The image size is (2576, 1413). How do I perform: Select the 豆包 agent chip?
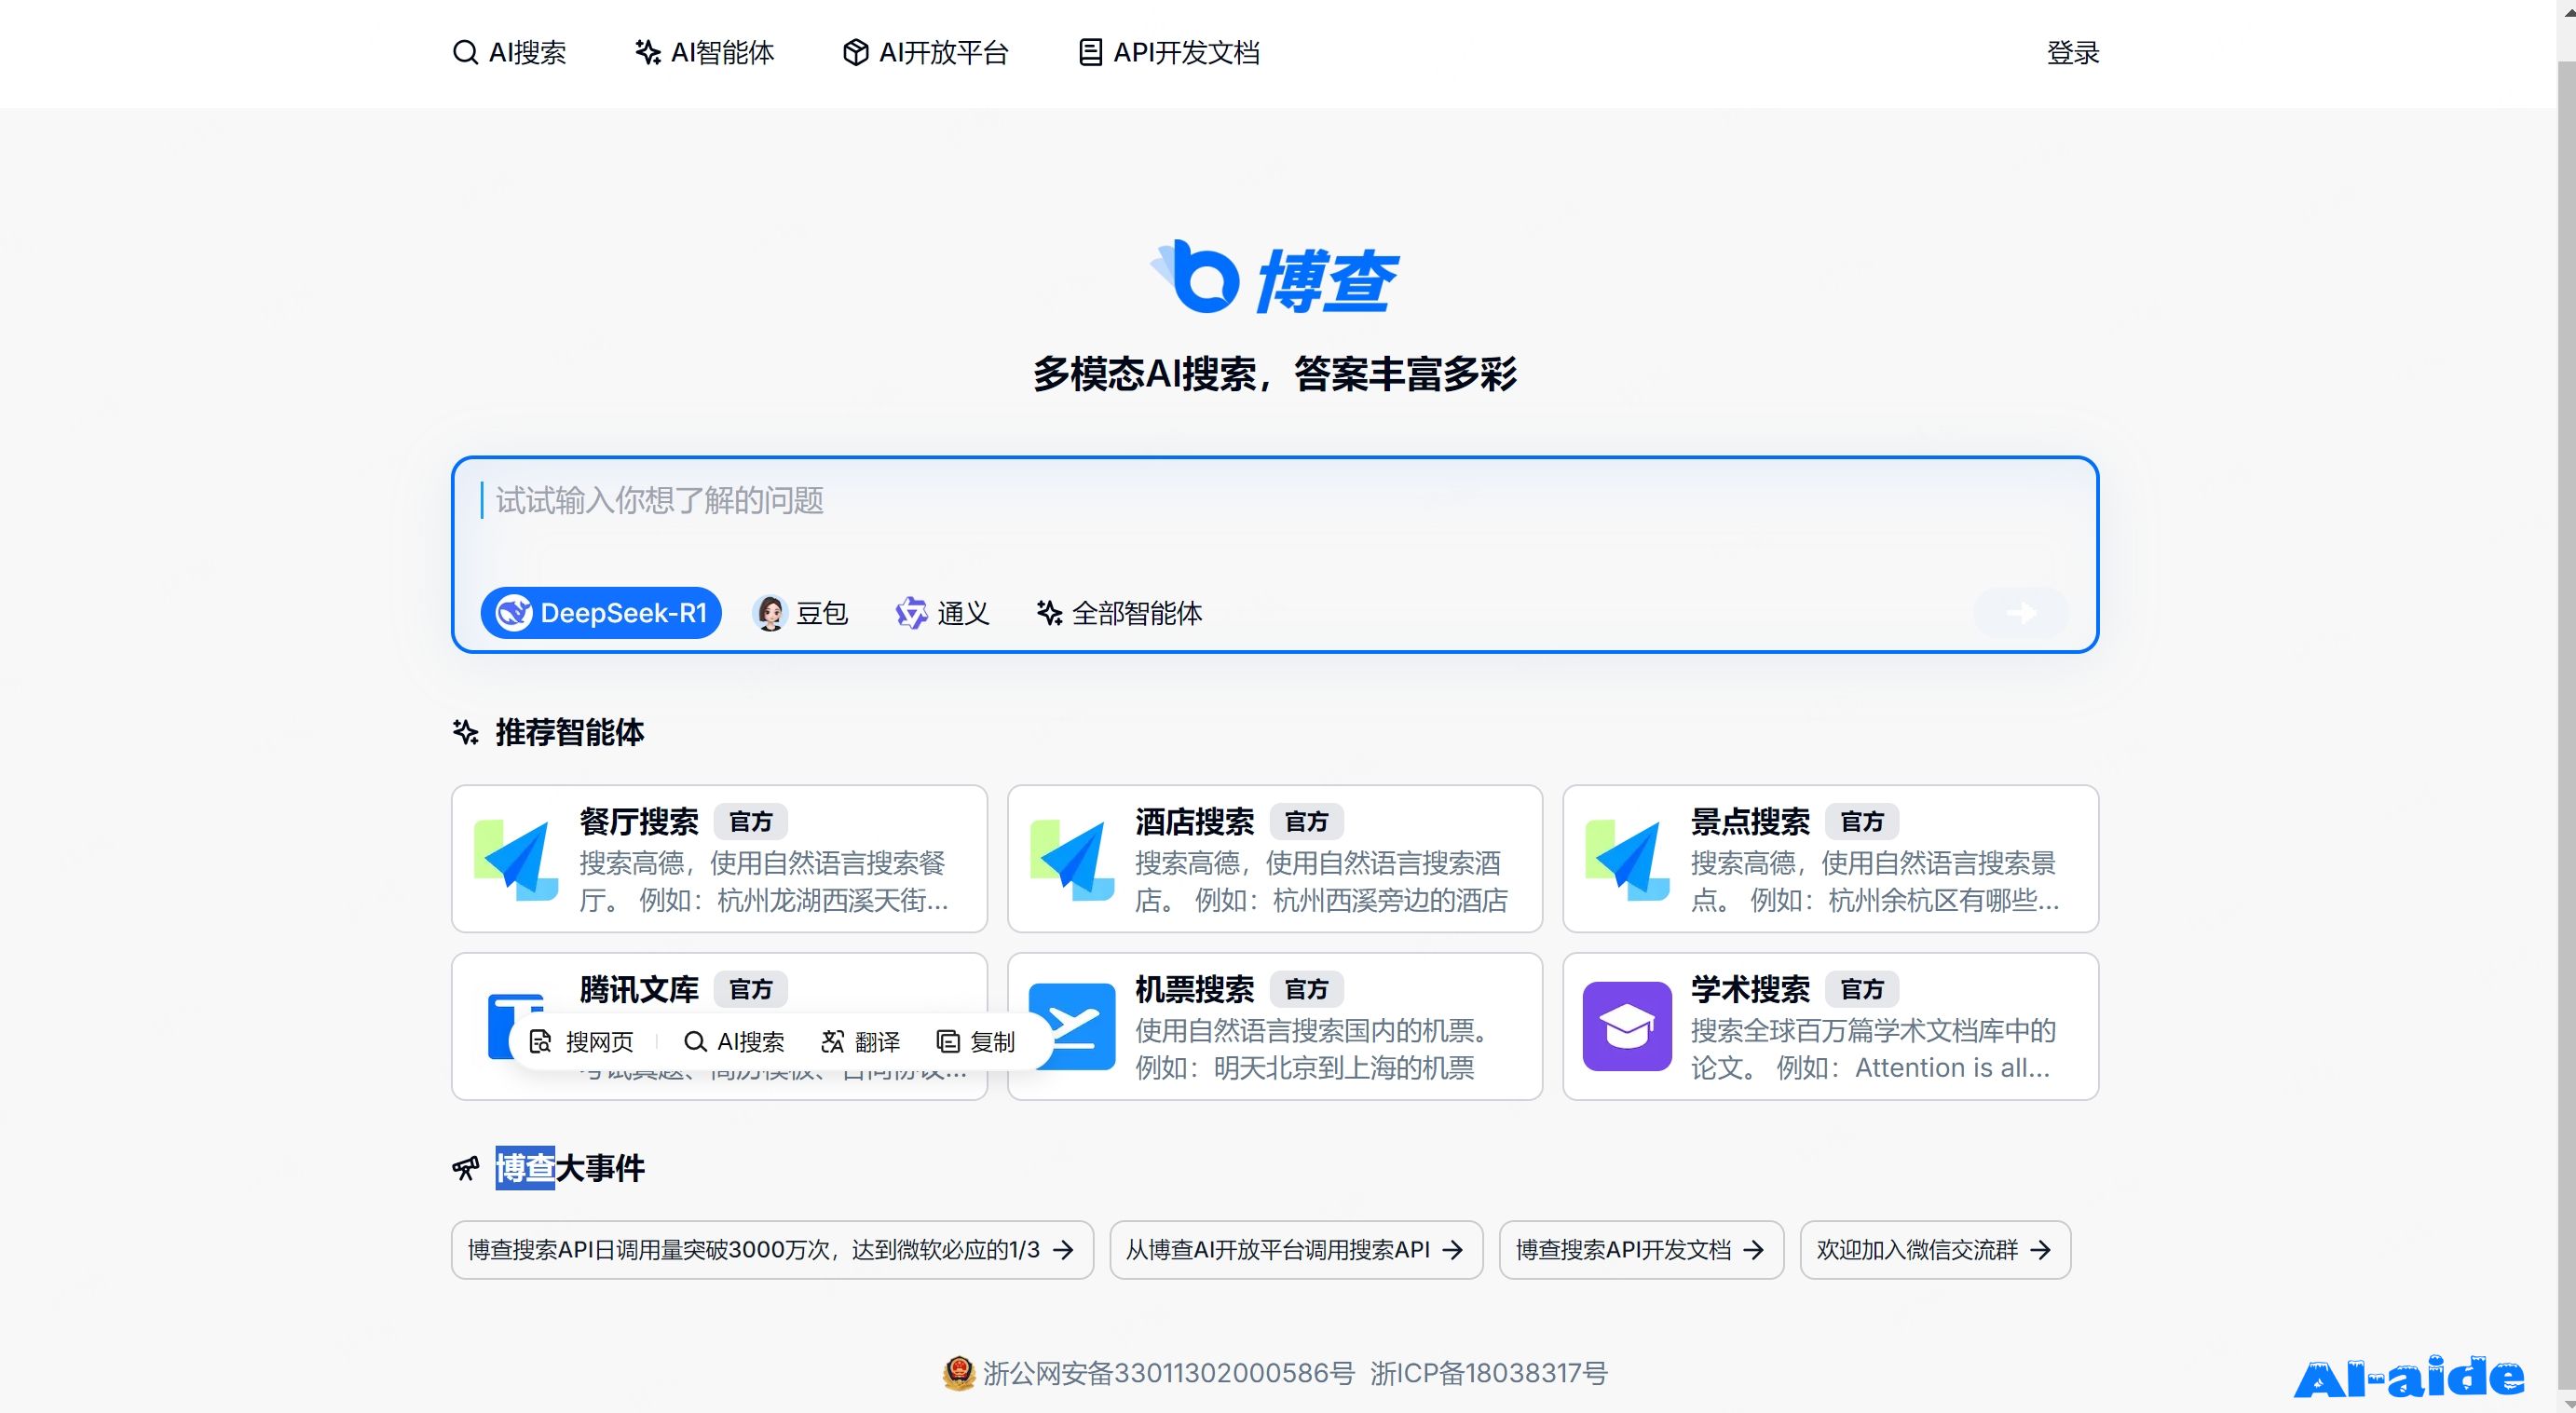(800, 612)
